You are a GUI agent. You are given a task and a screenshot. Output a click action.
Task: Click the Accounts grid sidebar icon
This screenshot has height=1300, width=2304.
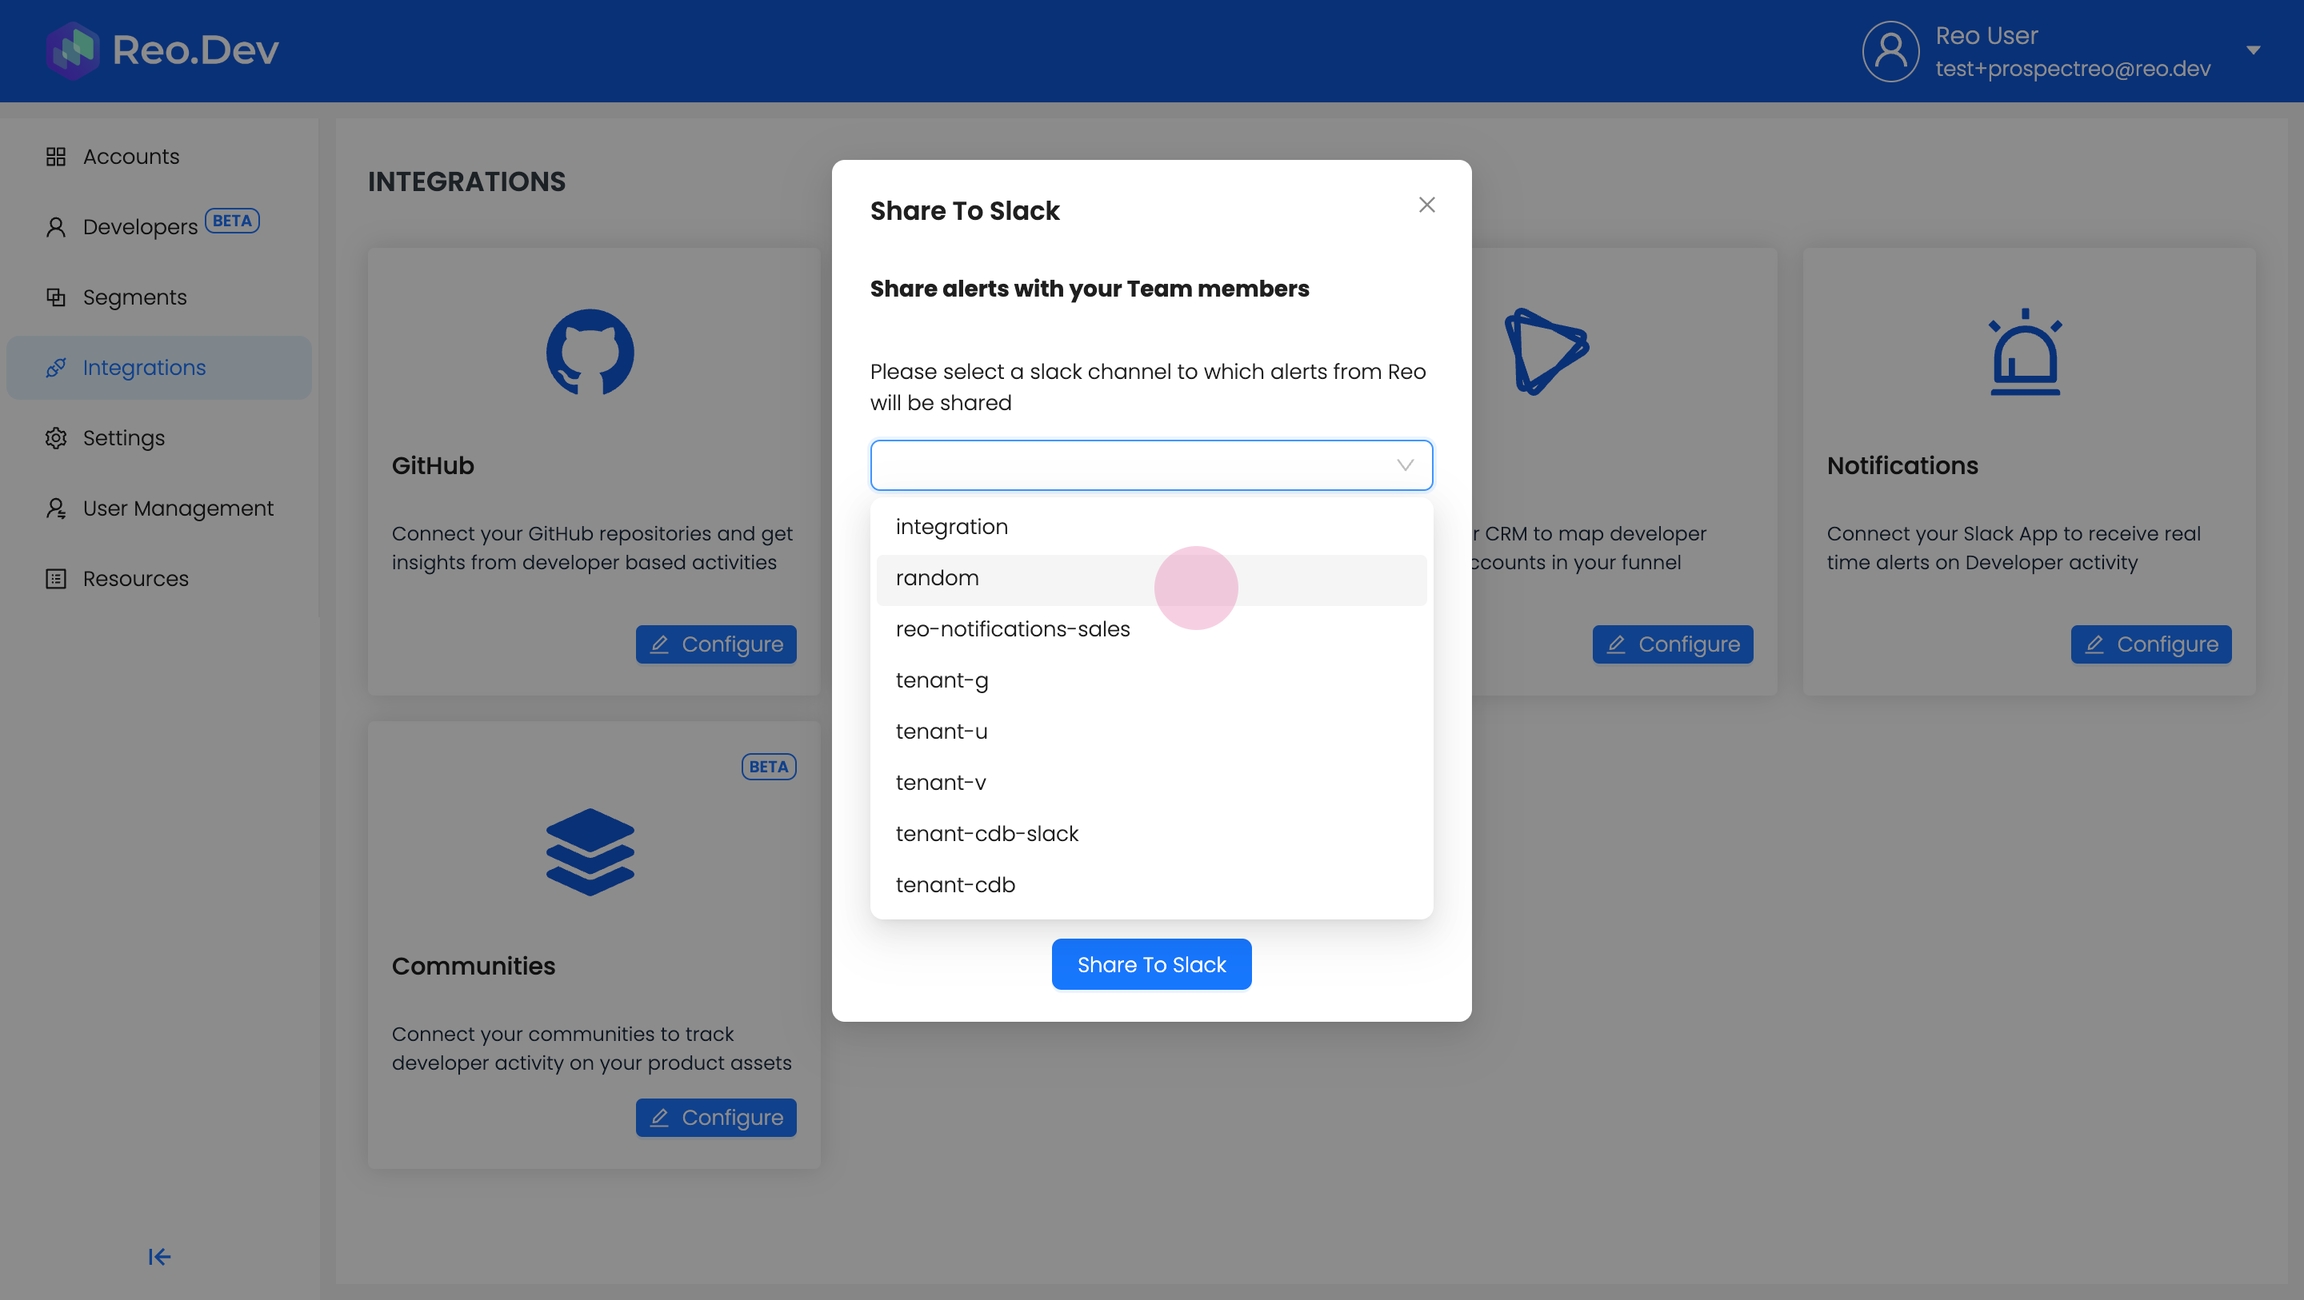tap(56, 157)
